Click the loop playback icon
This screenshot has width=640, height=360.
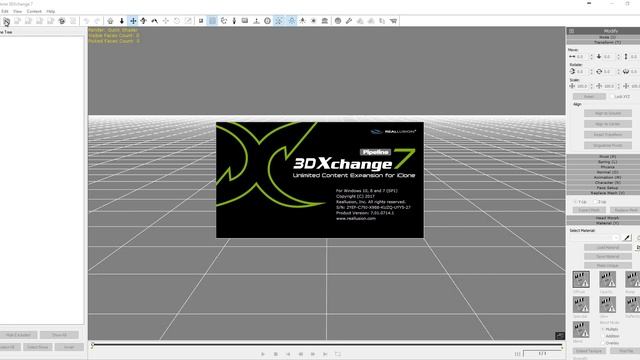[338, 354]
